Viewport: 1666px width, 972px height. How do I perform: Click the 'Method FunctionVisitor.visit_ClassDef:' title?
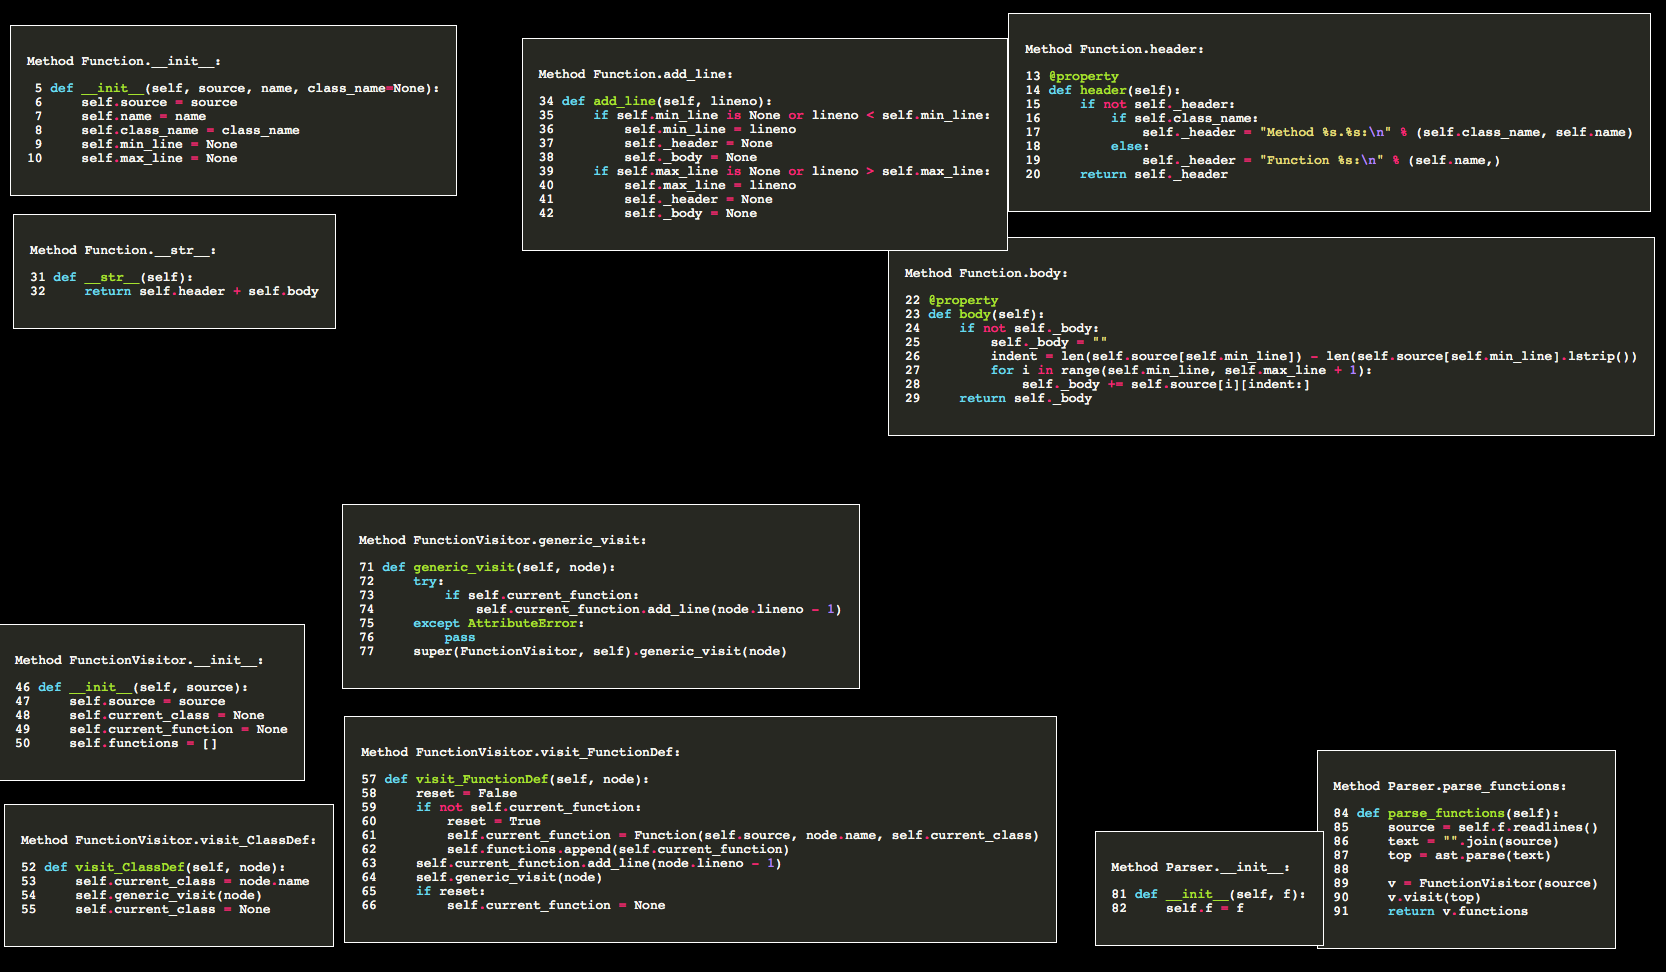click(x=168, y=840)
